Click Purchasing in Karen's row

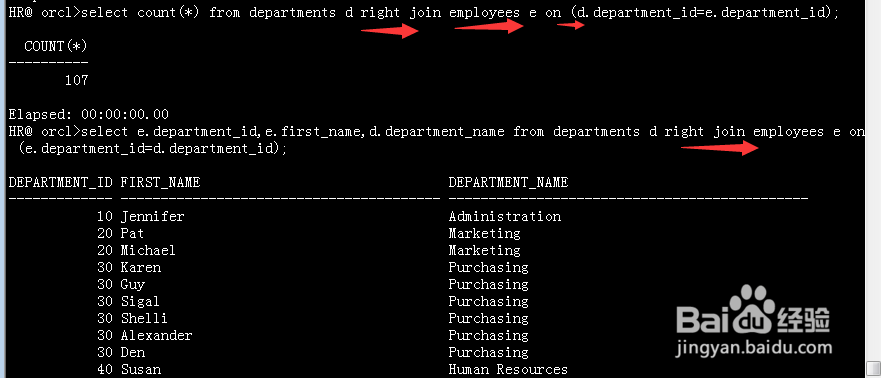click(x=488, y=267)
